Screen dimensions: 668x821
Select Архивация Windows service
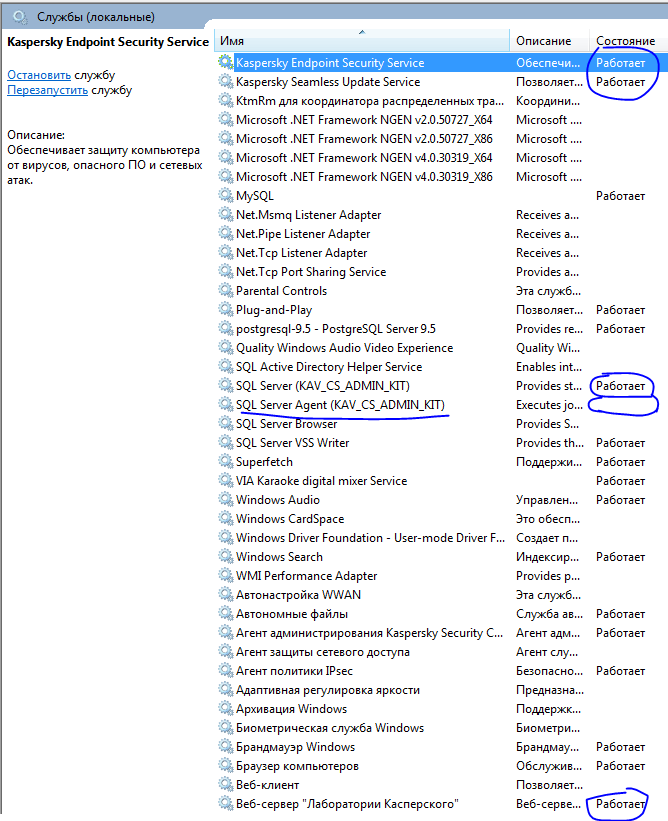point(291,708)
